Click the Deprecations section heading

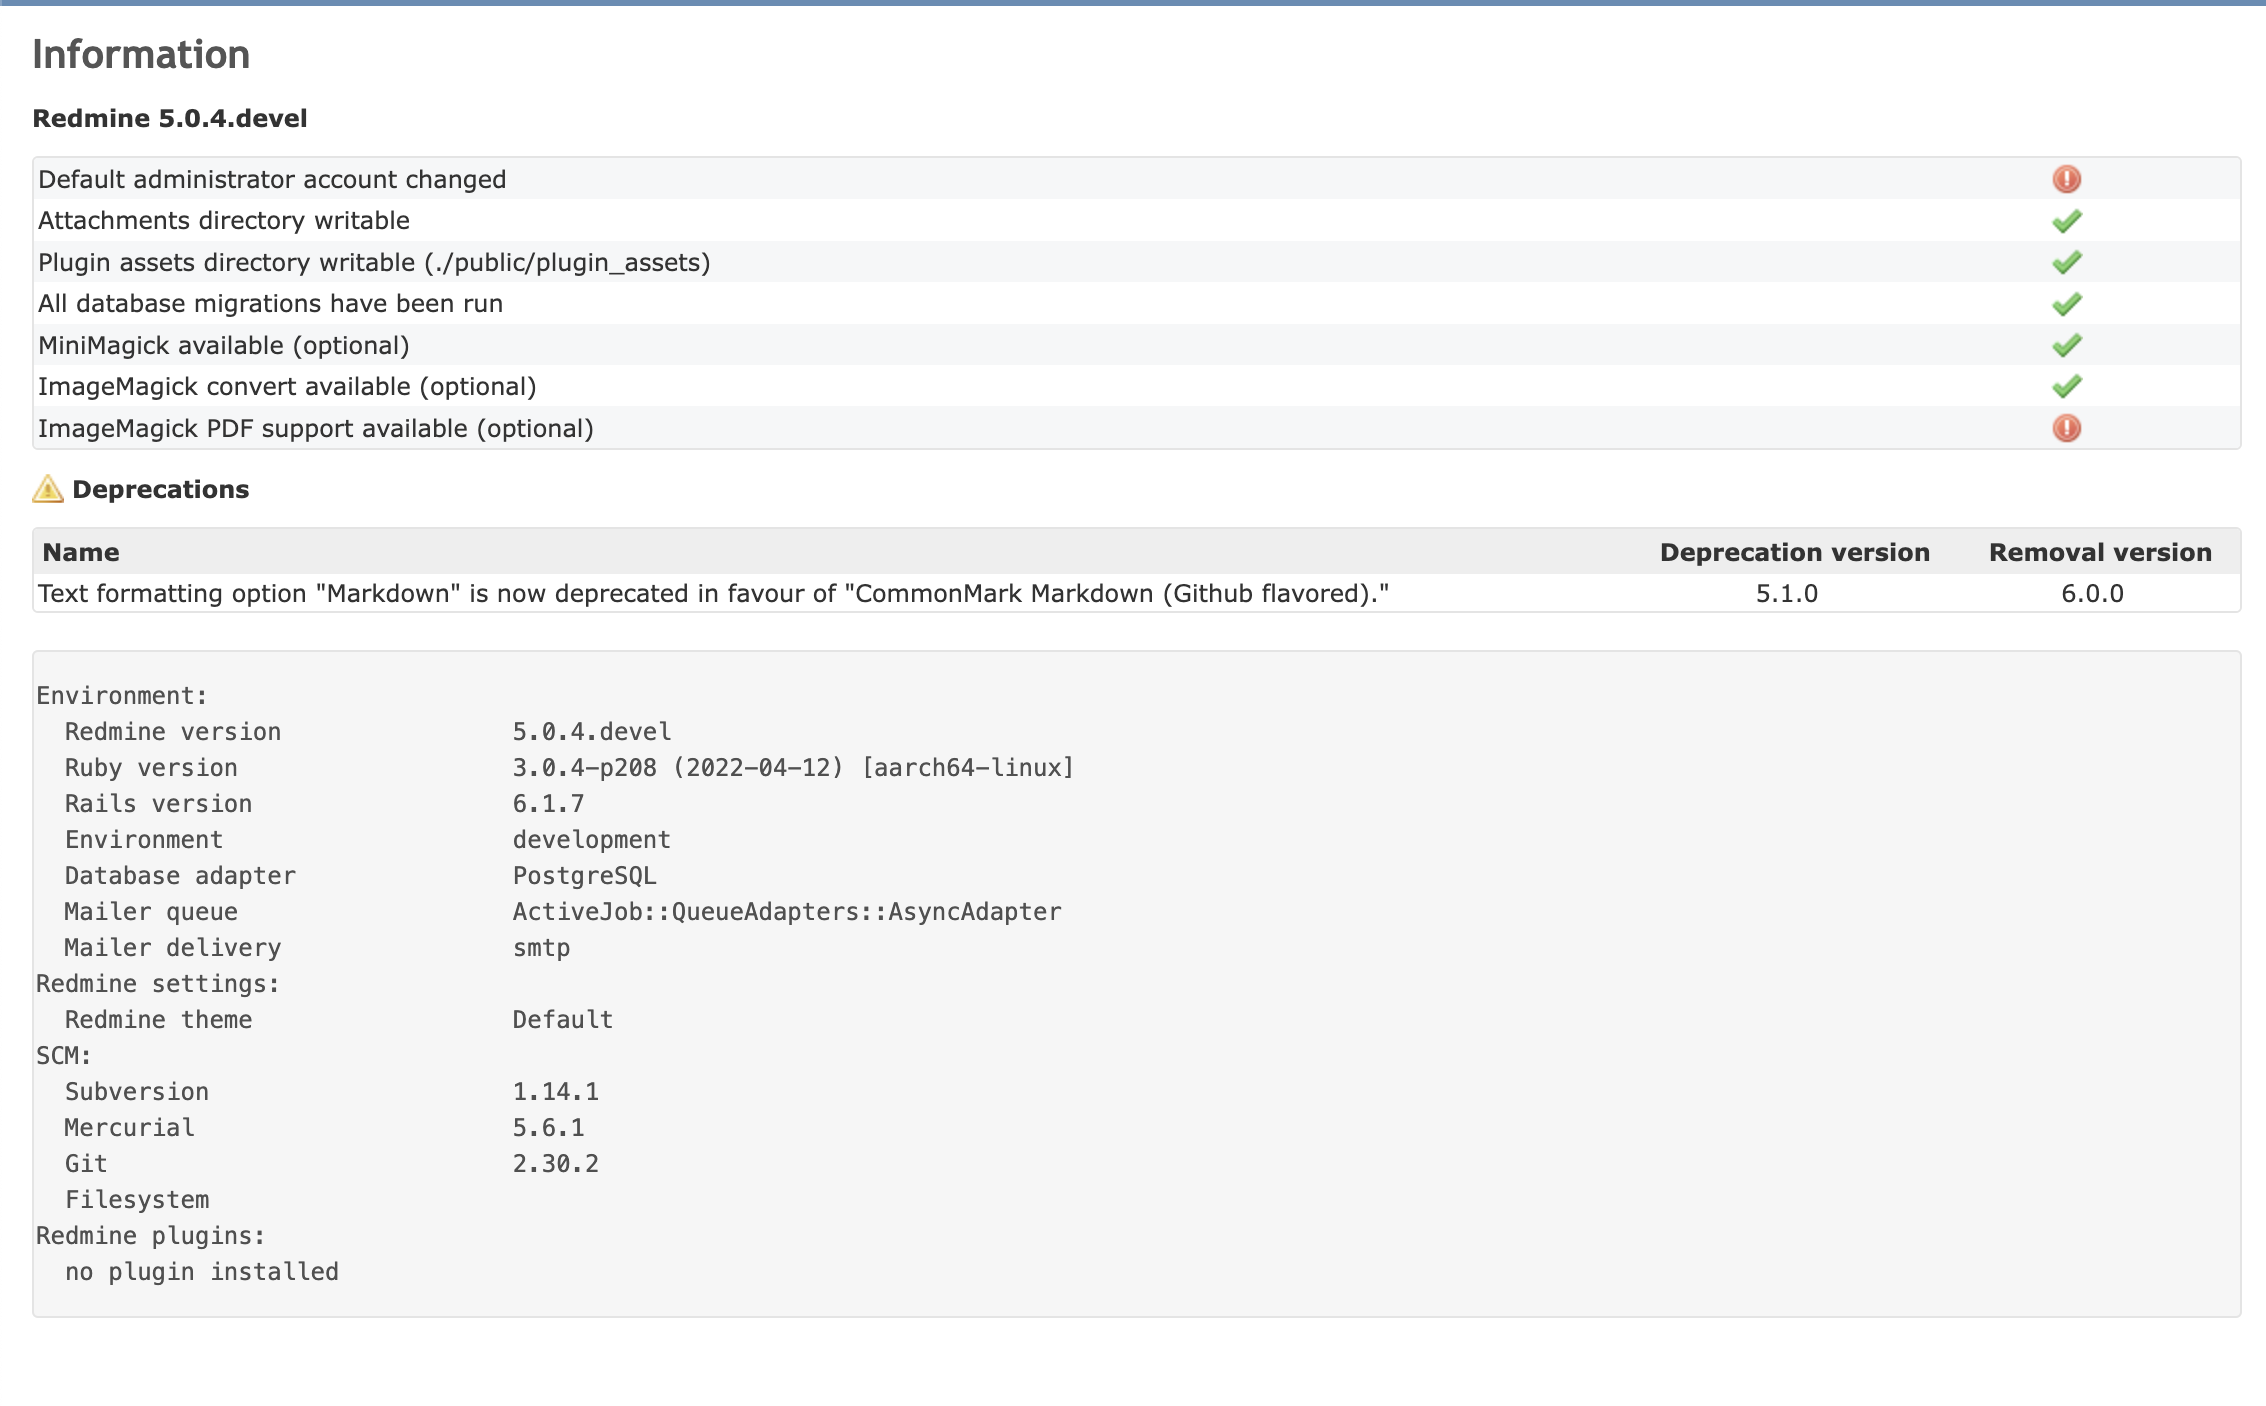(x=160, y=489)
